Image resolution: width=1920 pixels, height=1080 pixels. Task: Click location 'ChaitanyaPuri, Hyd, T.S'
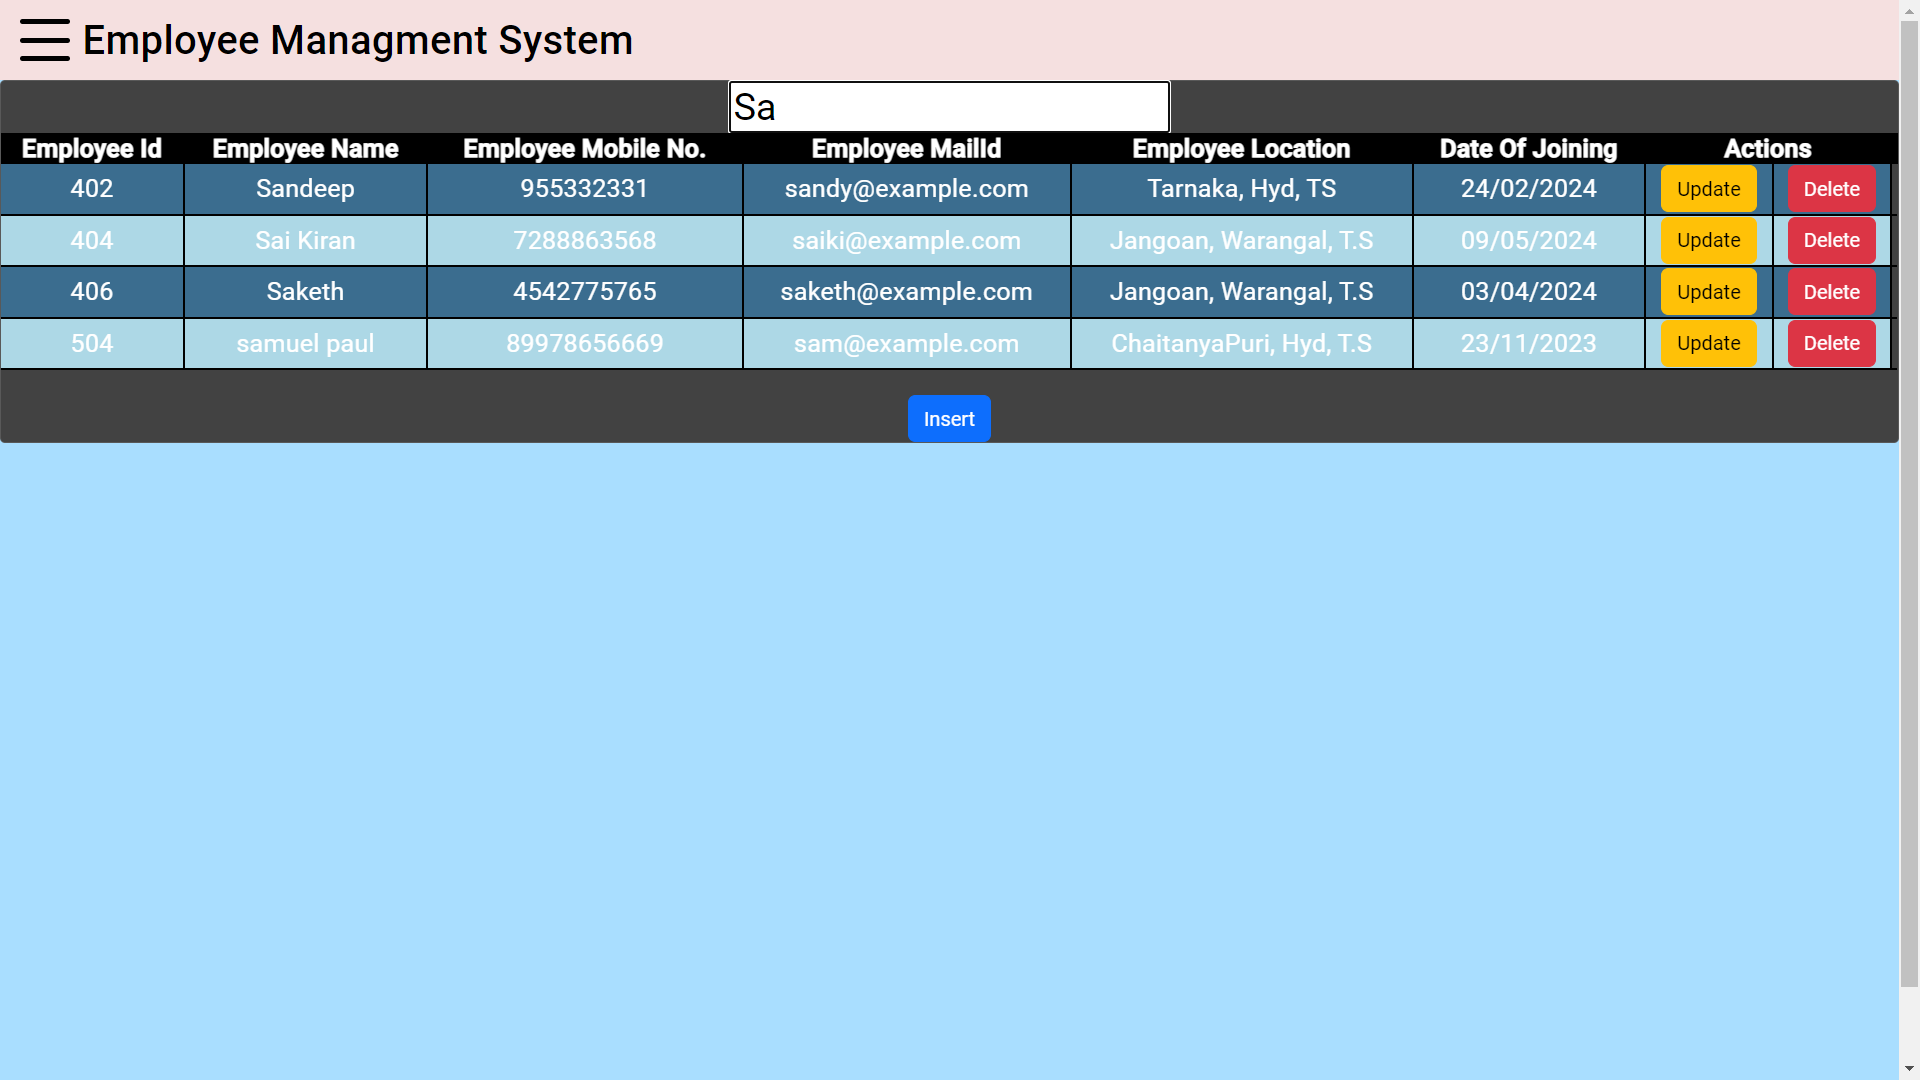click(x=1241, y=343)
